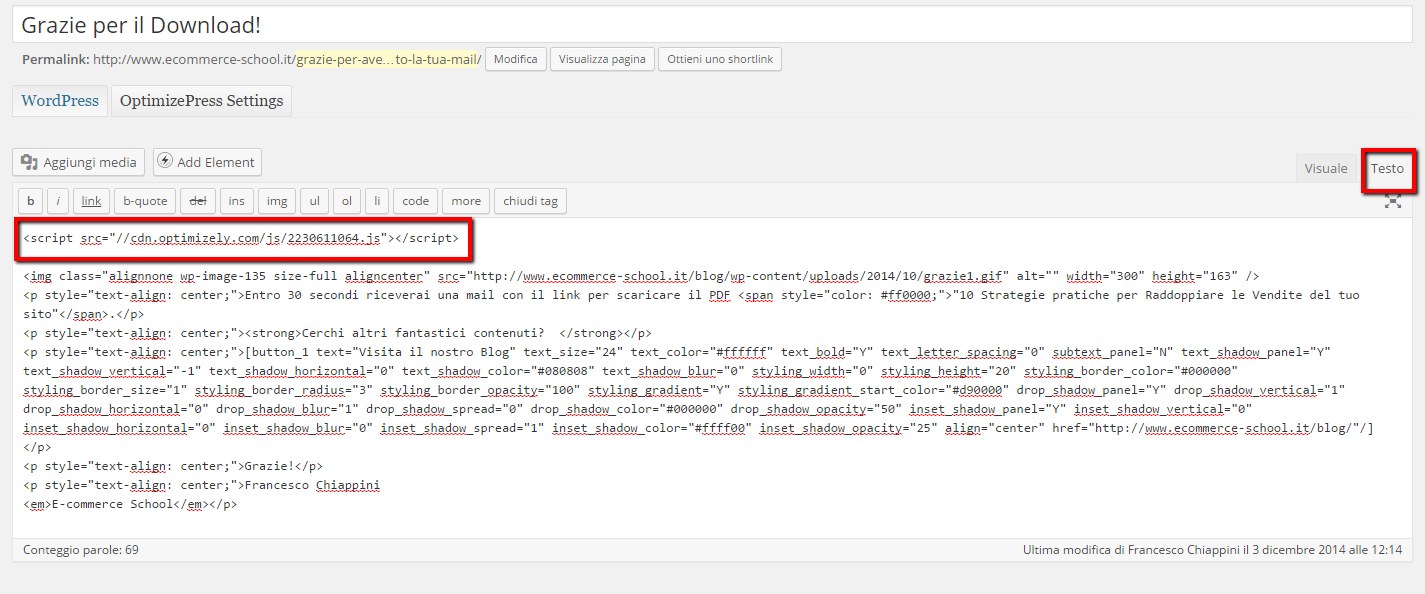Screen dimensions: 1425x594
Task: Insert more tag with more button
Action: 466,201
